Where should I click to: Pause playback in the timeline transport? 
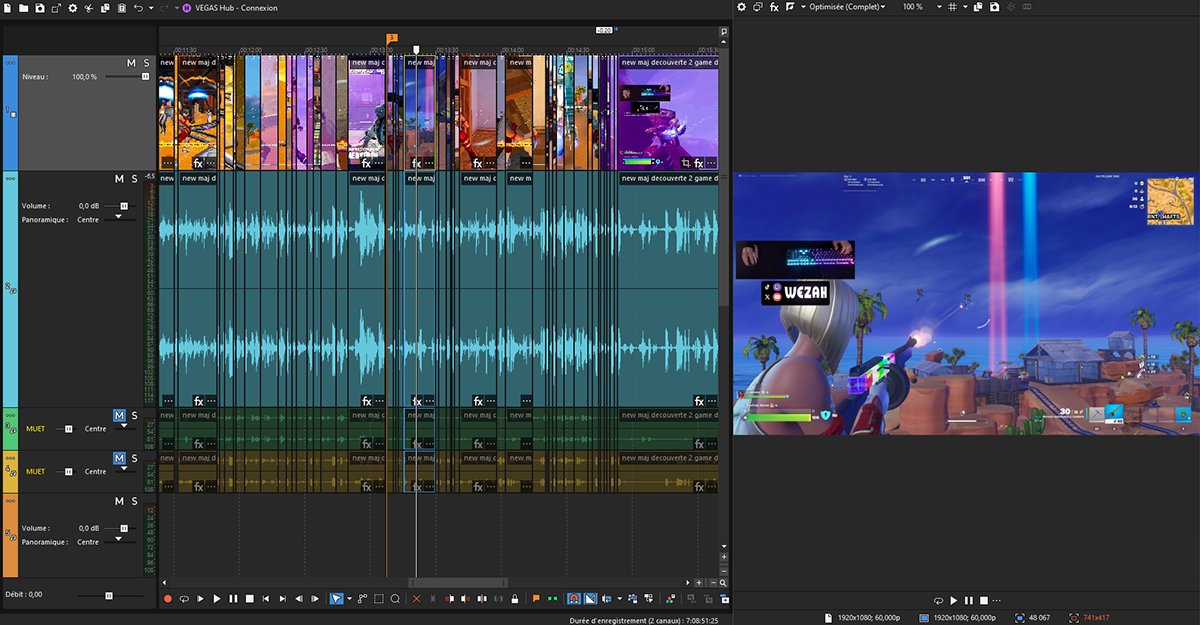point(233,599)
